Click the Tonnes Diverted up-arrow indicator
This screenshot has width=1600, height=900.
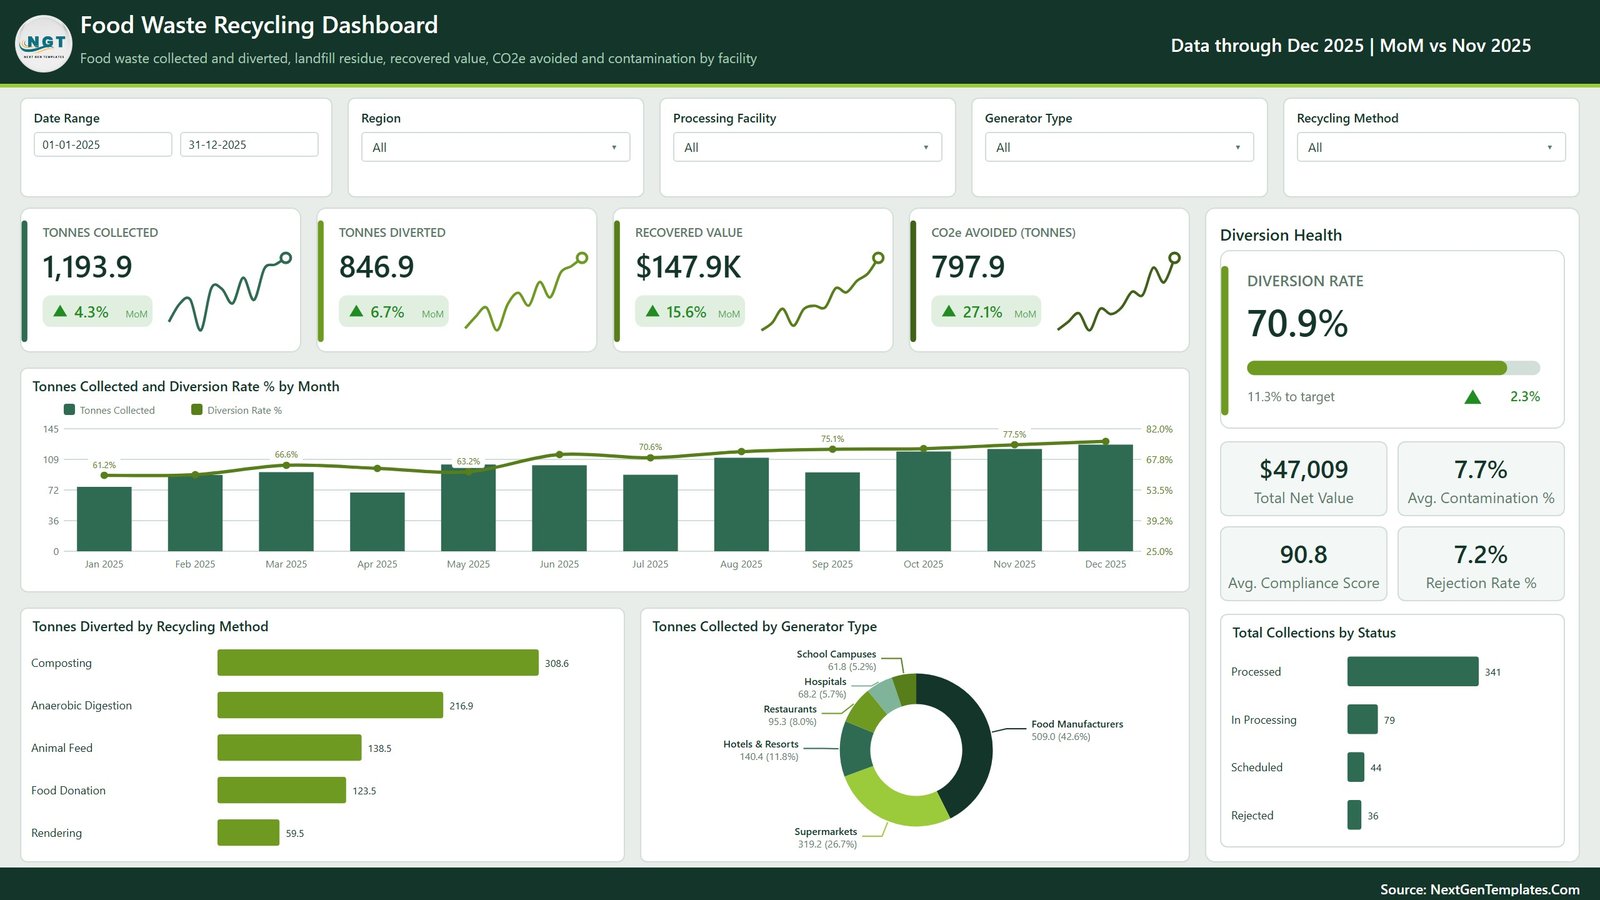click(x=356, y=311)
